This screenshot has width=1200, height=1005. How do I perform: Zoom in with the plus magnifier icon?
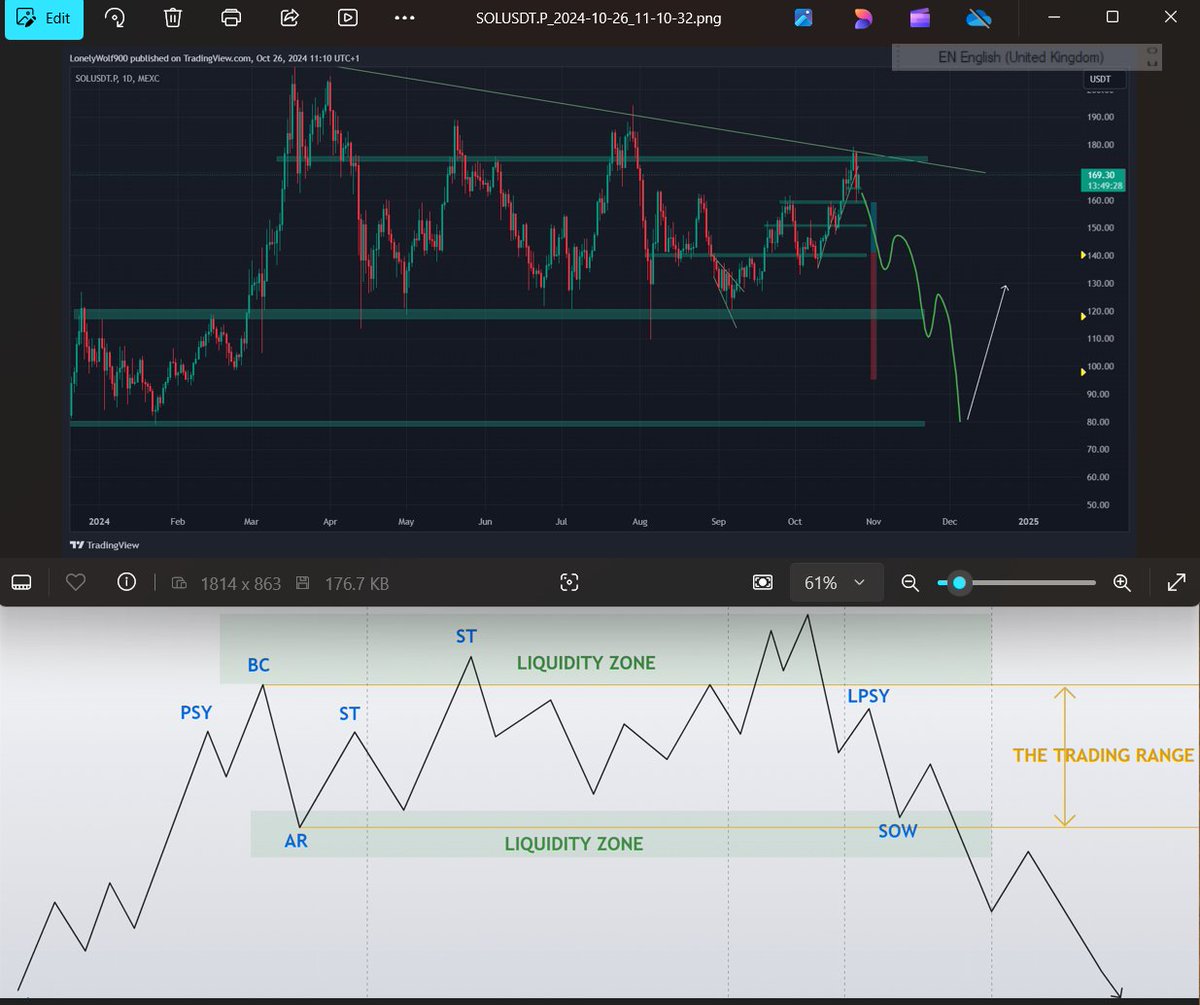pos(1121,582)
